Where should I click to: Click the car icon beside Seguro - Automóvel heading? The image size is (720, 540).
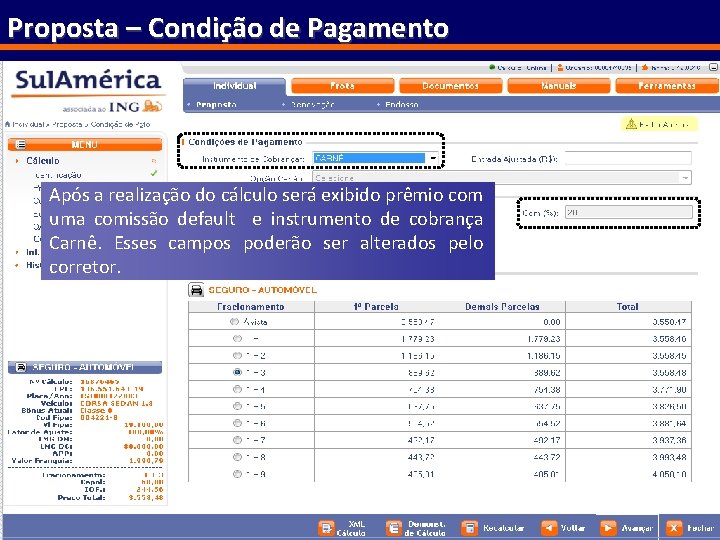point(196,290)
